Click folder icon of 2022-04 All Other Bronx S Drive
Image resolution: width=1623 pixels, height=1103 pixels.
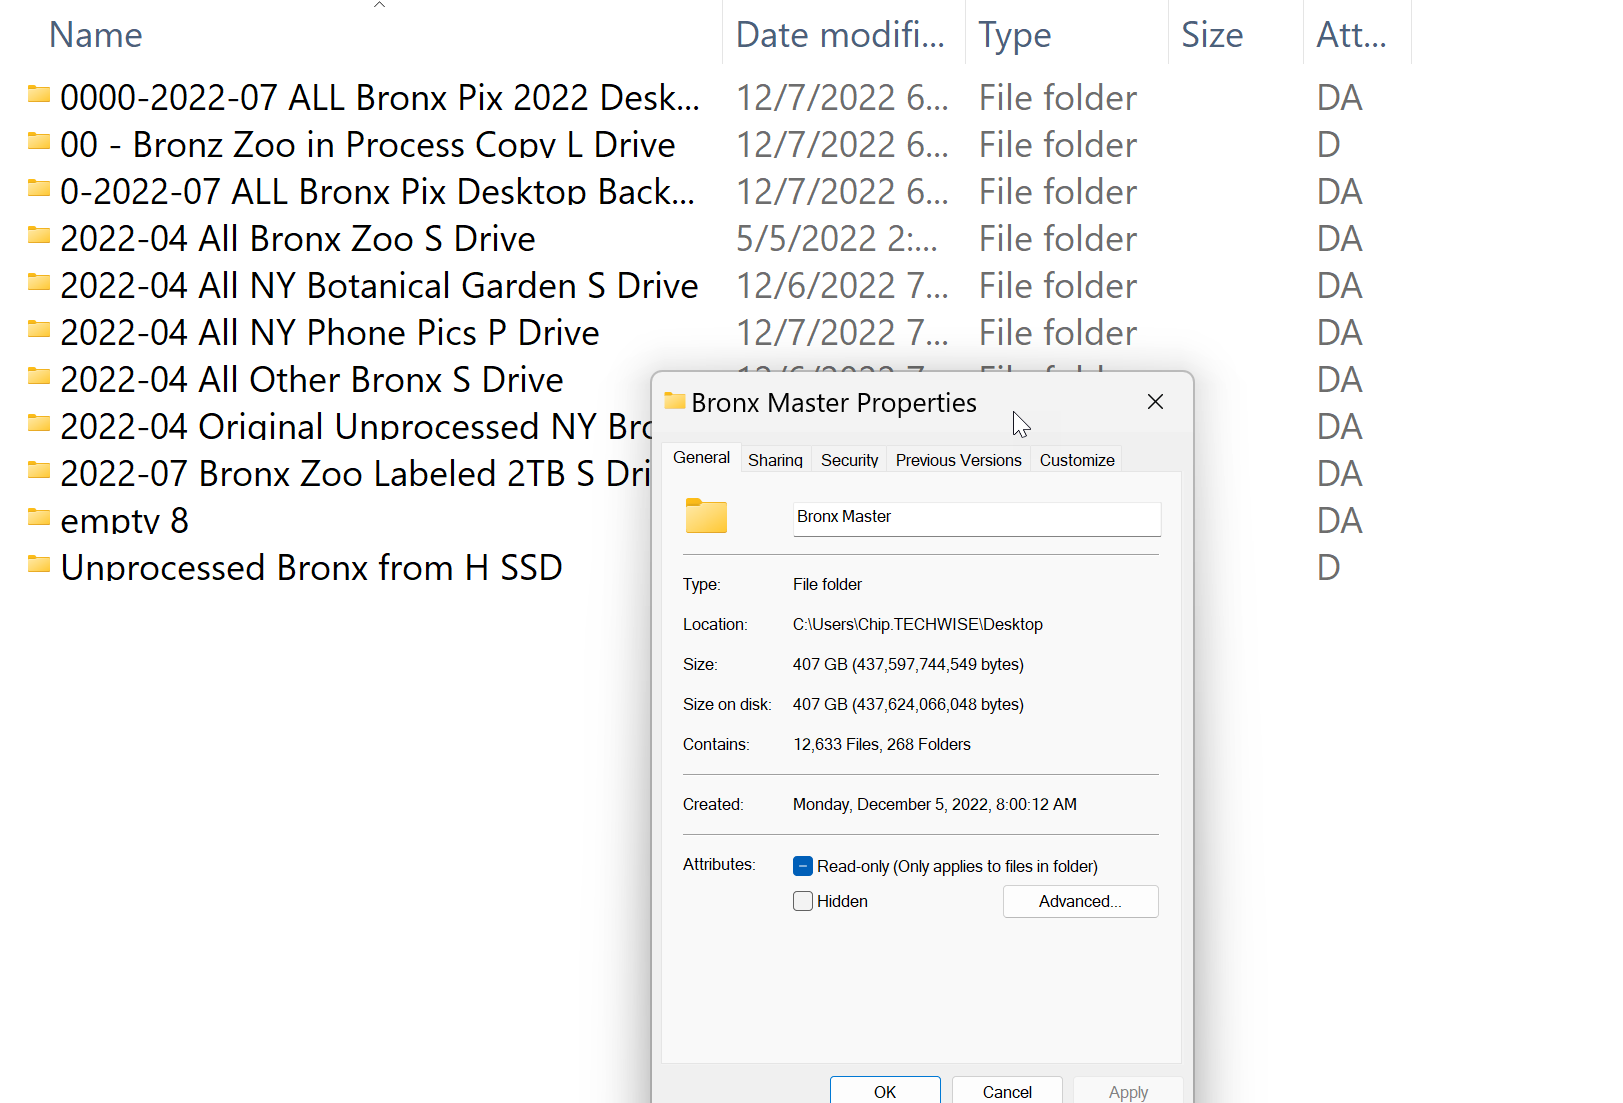39,376
